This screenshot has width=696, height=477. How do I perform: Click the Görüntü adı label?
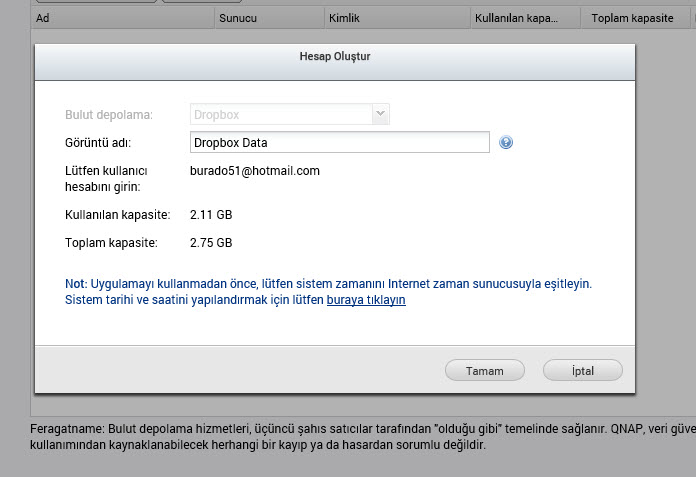click(x=98, y=143)
